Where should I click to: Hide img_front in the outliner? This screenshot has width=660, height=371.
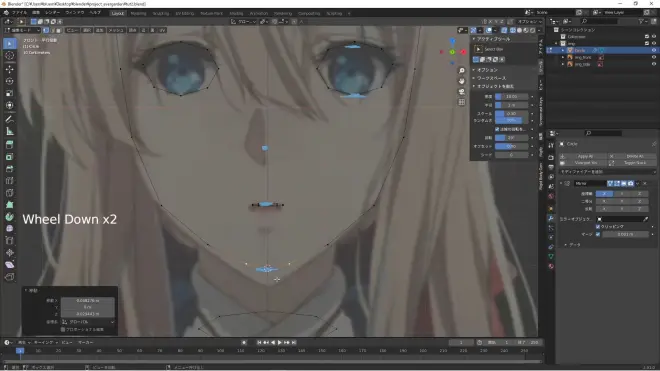[x=653, y=57]
